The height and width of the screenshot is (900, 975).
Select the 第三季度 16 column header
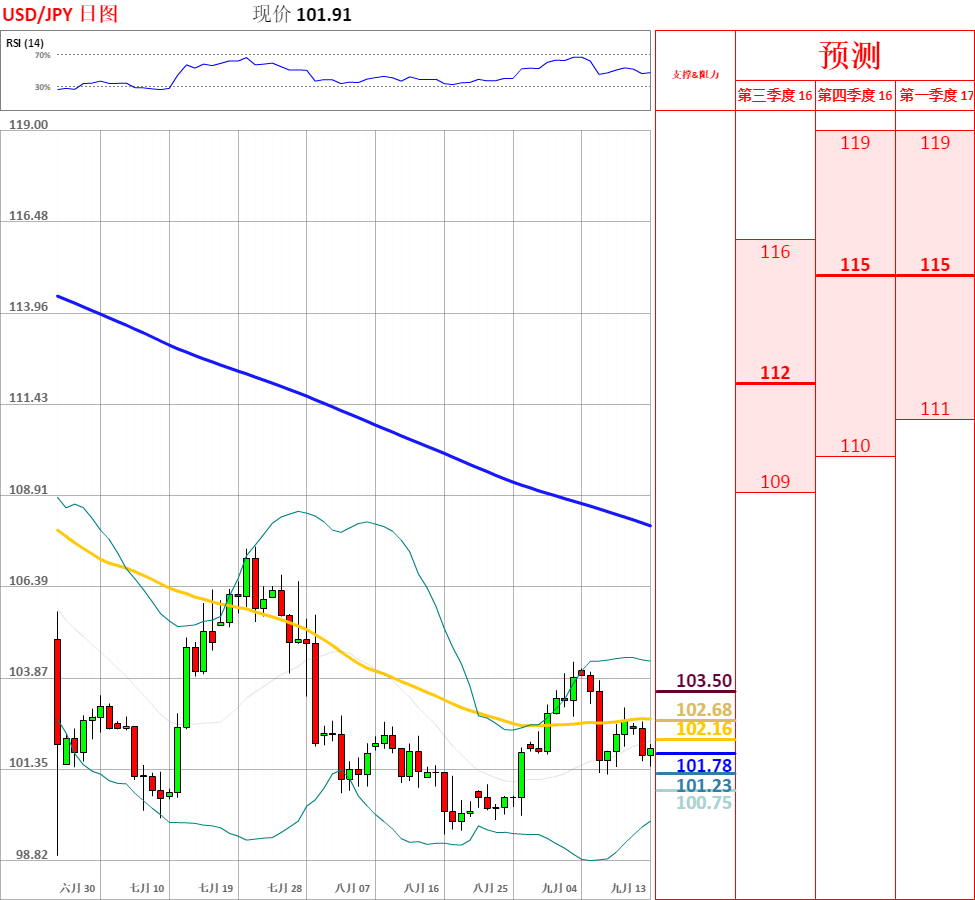pyautogui.click(x=775, y=95)
